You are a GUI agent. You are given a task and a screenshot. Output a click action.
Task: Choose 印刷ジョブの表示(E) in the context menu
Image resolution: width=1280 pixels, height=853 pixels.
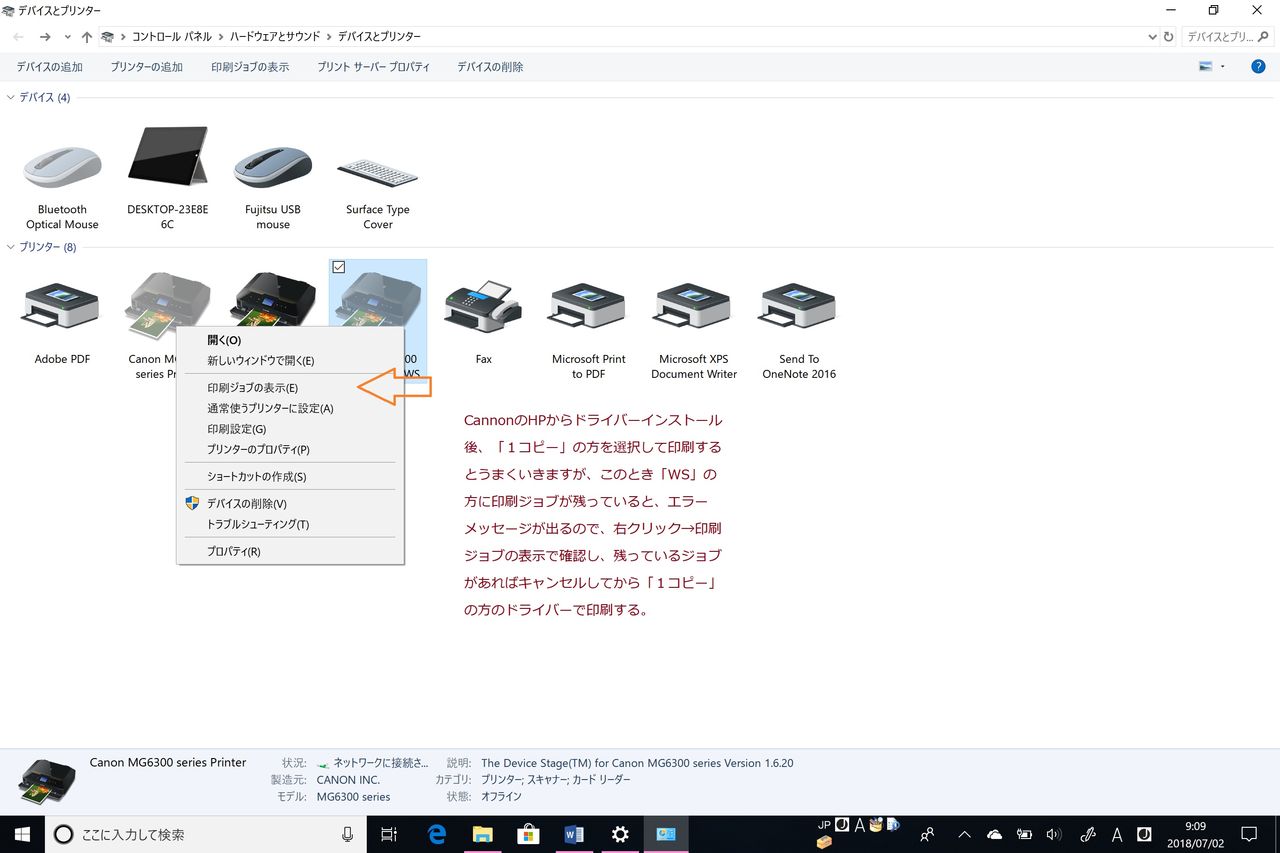[x=290, y=388]
